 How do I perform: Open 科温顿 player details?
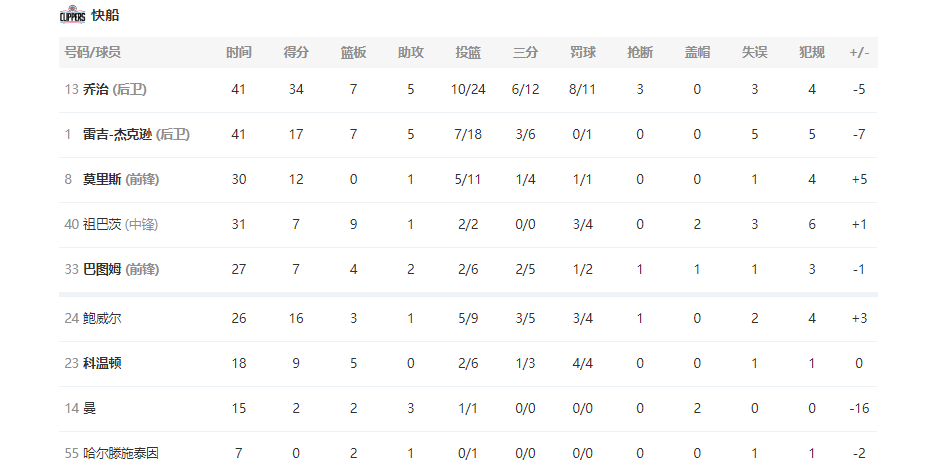[x=102, y=363]
